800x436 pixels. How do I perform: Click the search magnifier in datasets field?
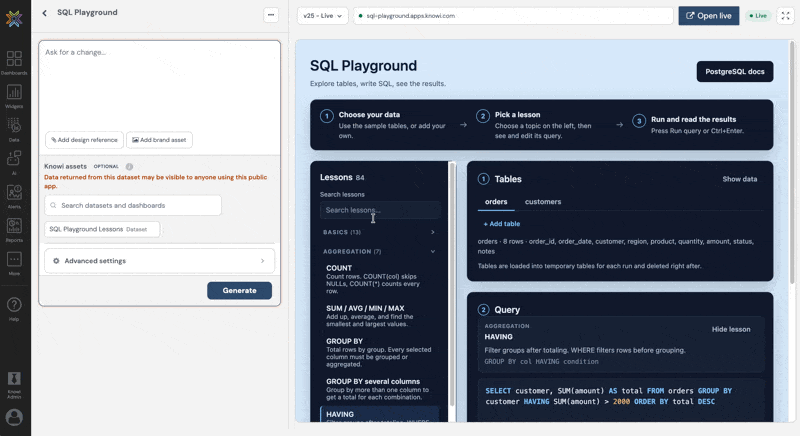53,206
